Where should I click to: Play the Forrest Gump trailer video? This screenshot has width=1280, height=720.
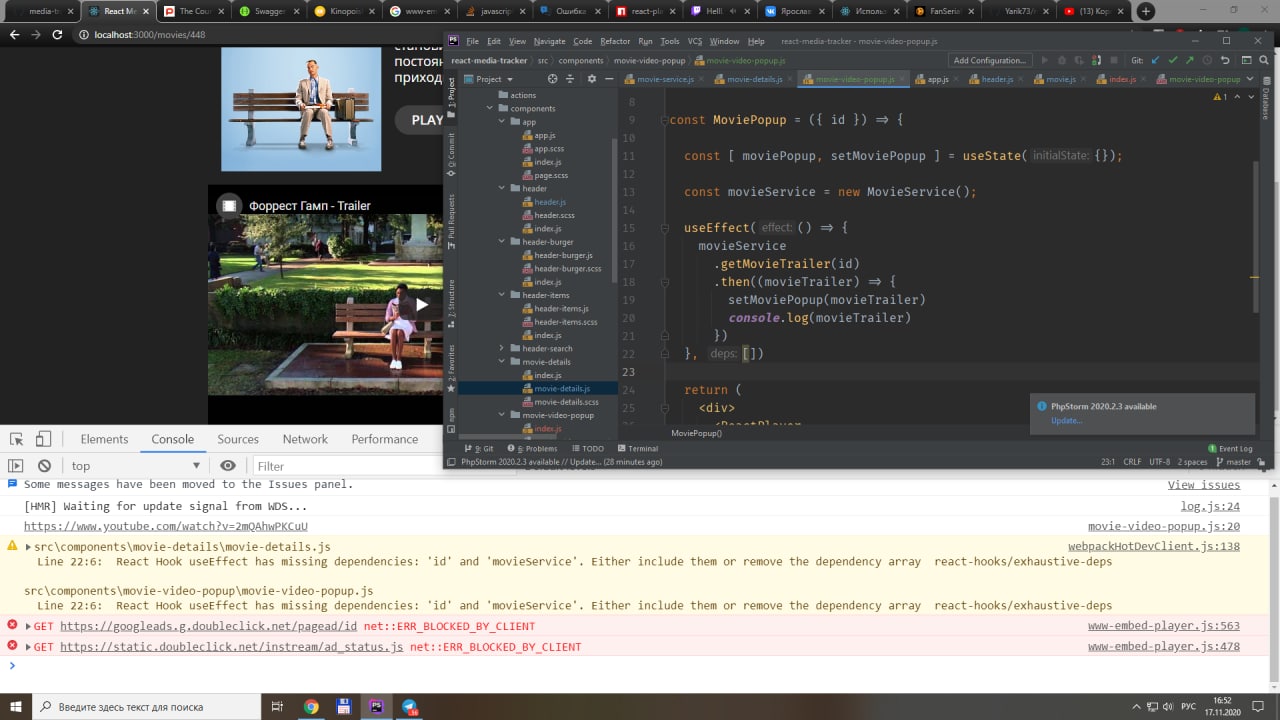click(421, 305)
